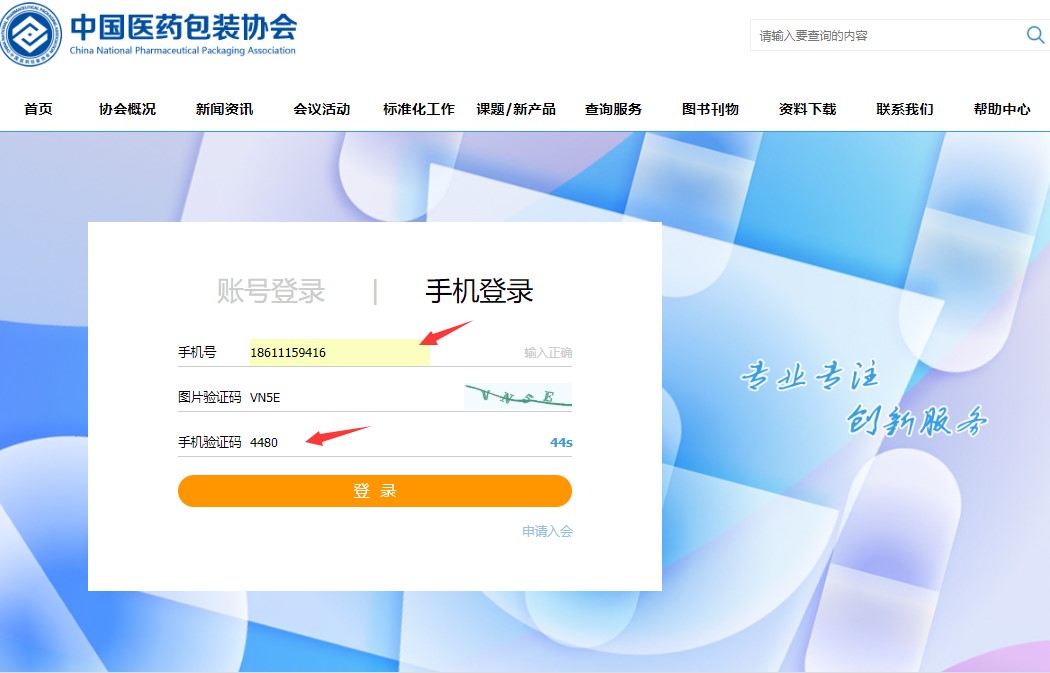Image resolution: width=1050 pixels, height=673 pixels.
Task: Open the 查询服务 menu item
Action: (613, 109)
